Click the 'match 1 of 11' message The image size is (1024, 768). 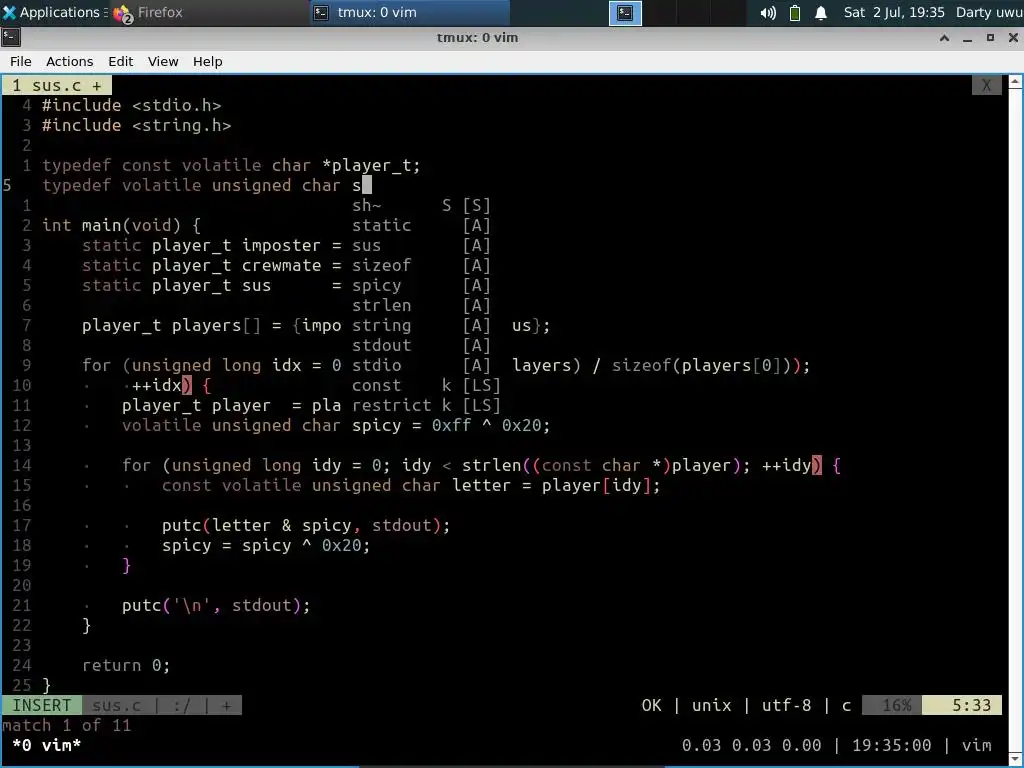pos(67,726)
